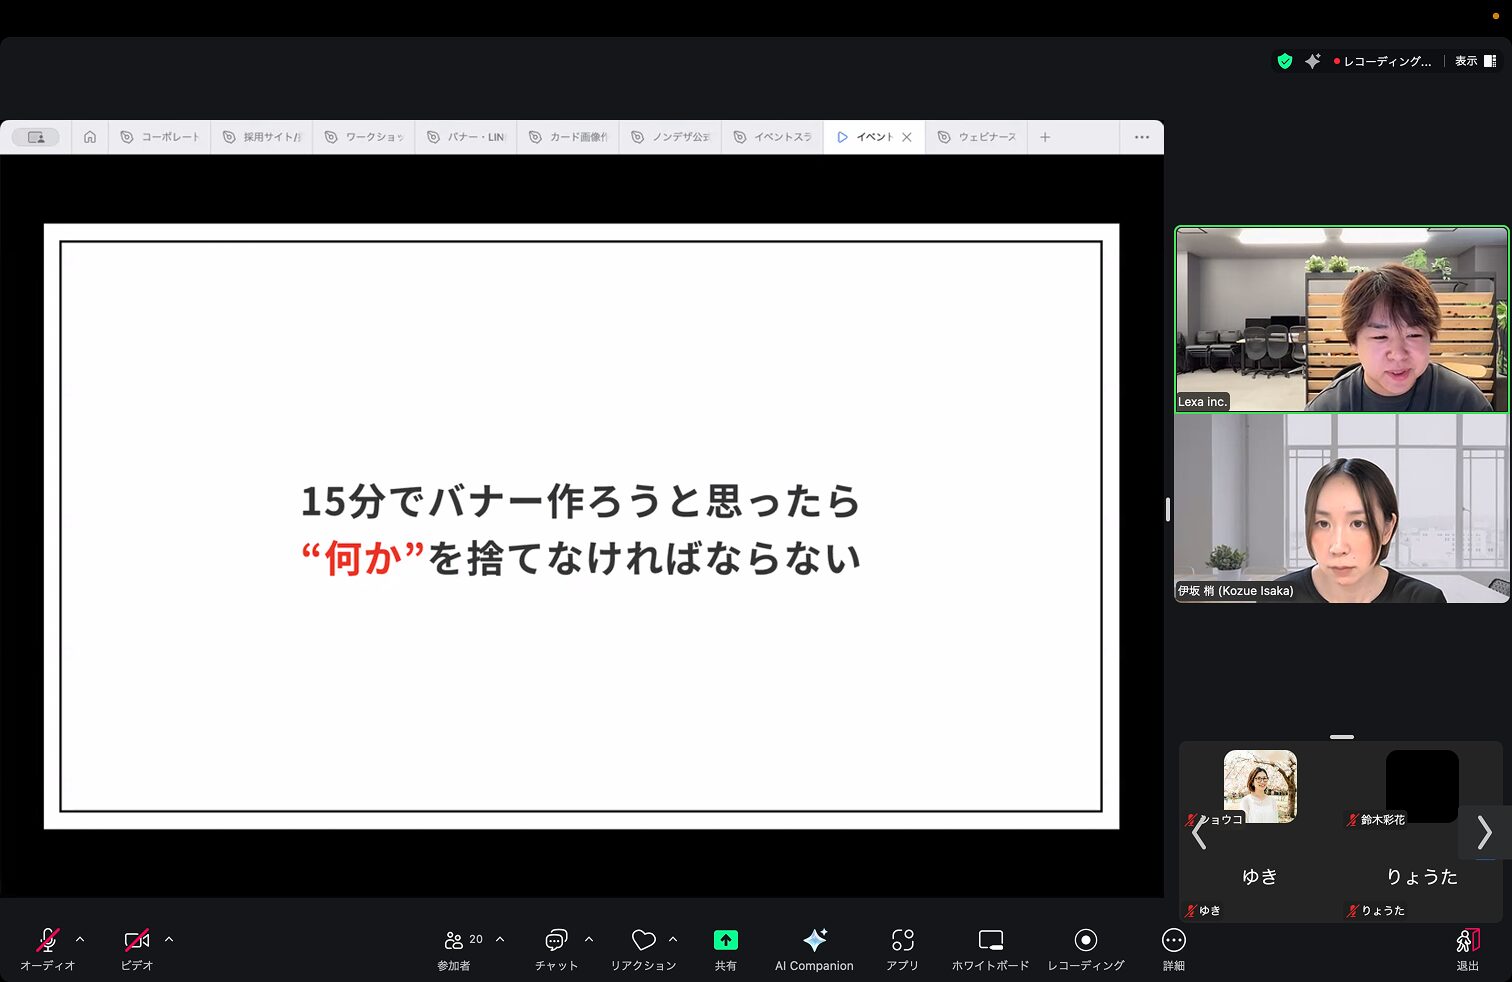Open the Whiteboard tool
Viewport: 1512px width, 982px height.
[990, 941]
